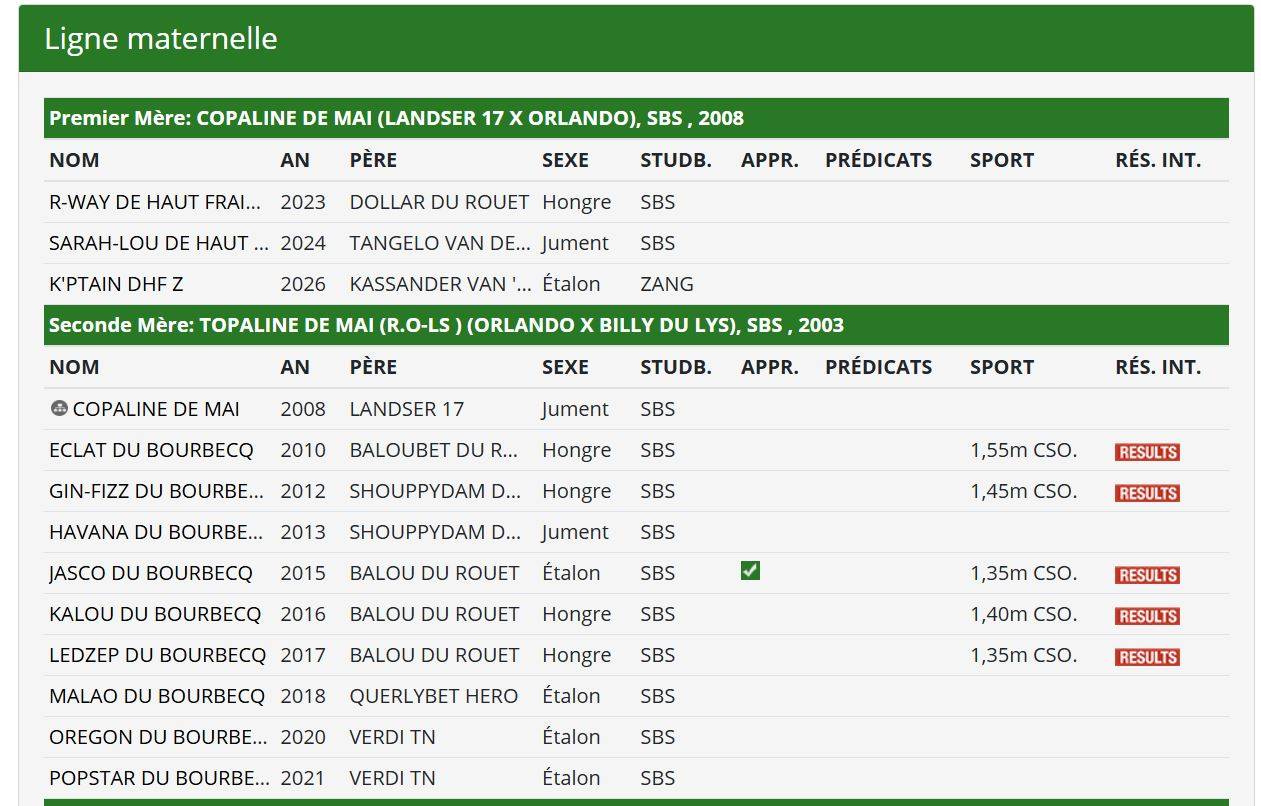
Task: Open HAVANA DU BOURBE... horse page
Action: click(158, 532)
